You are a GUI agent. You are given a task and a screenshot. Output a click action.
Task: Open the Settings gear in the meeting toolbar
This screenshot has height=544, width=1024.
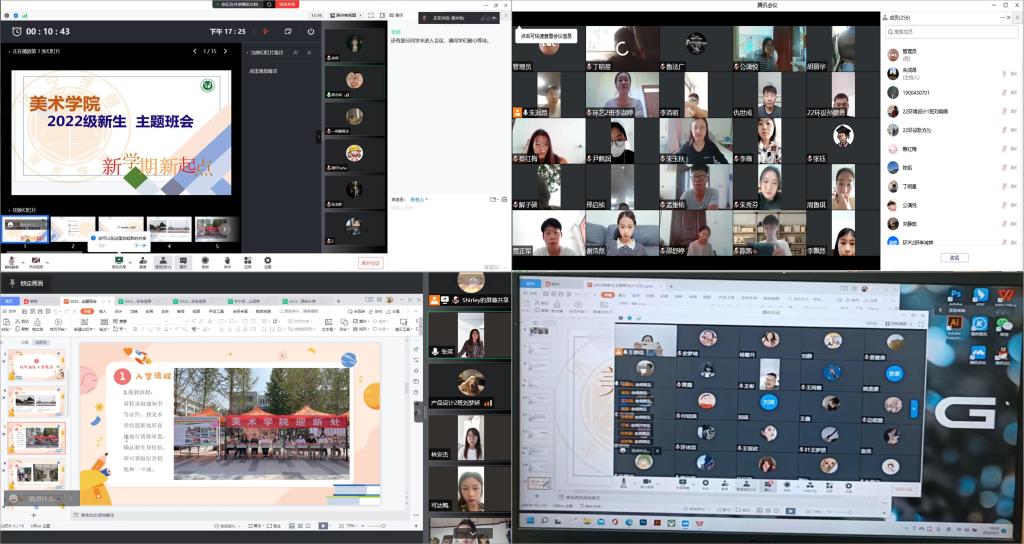(x=268, y=261)
